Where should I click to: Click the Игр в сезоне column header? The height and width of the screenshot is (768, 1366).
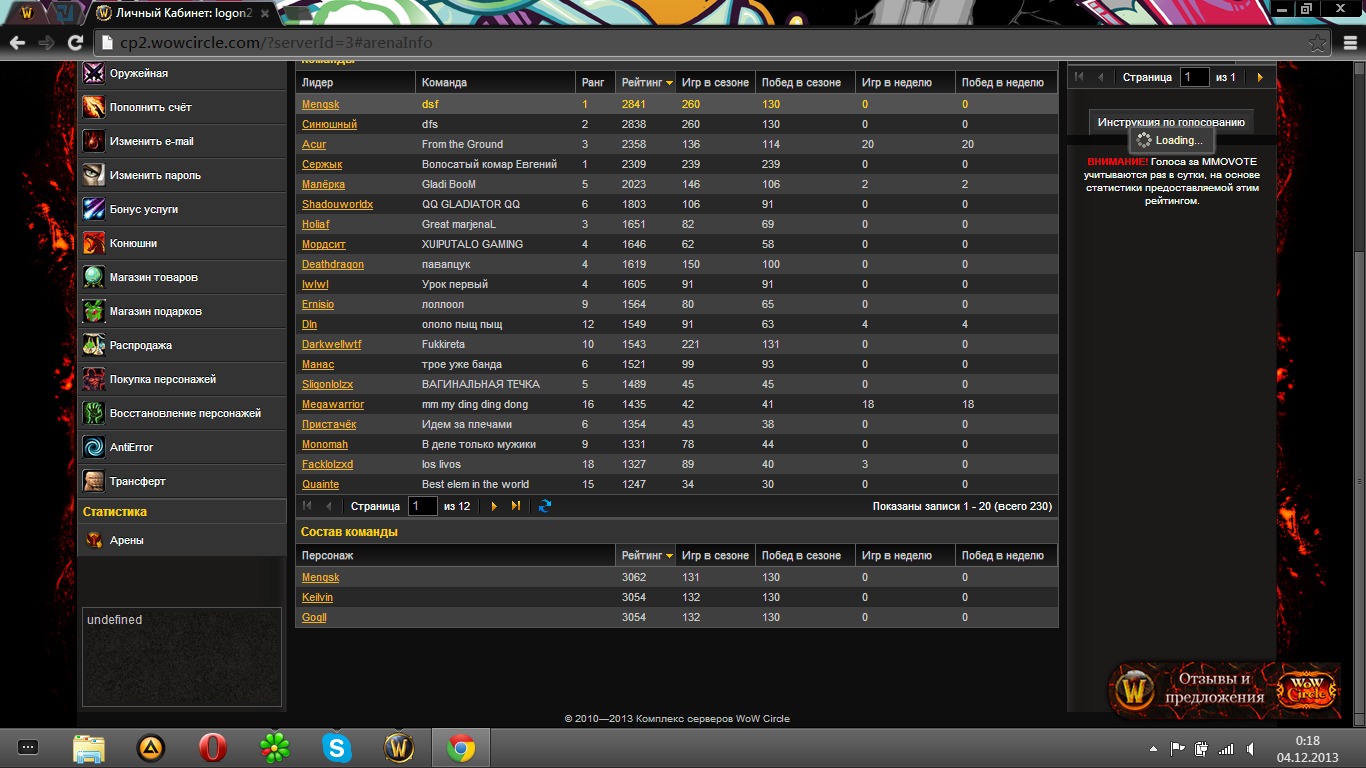coord(714,82)
